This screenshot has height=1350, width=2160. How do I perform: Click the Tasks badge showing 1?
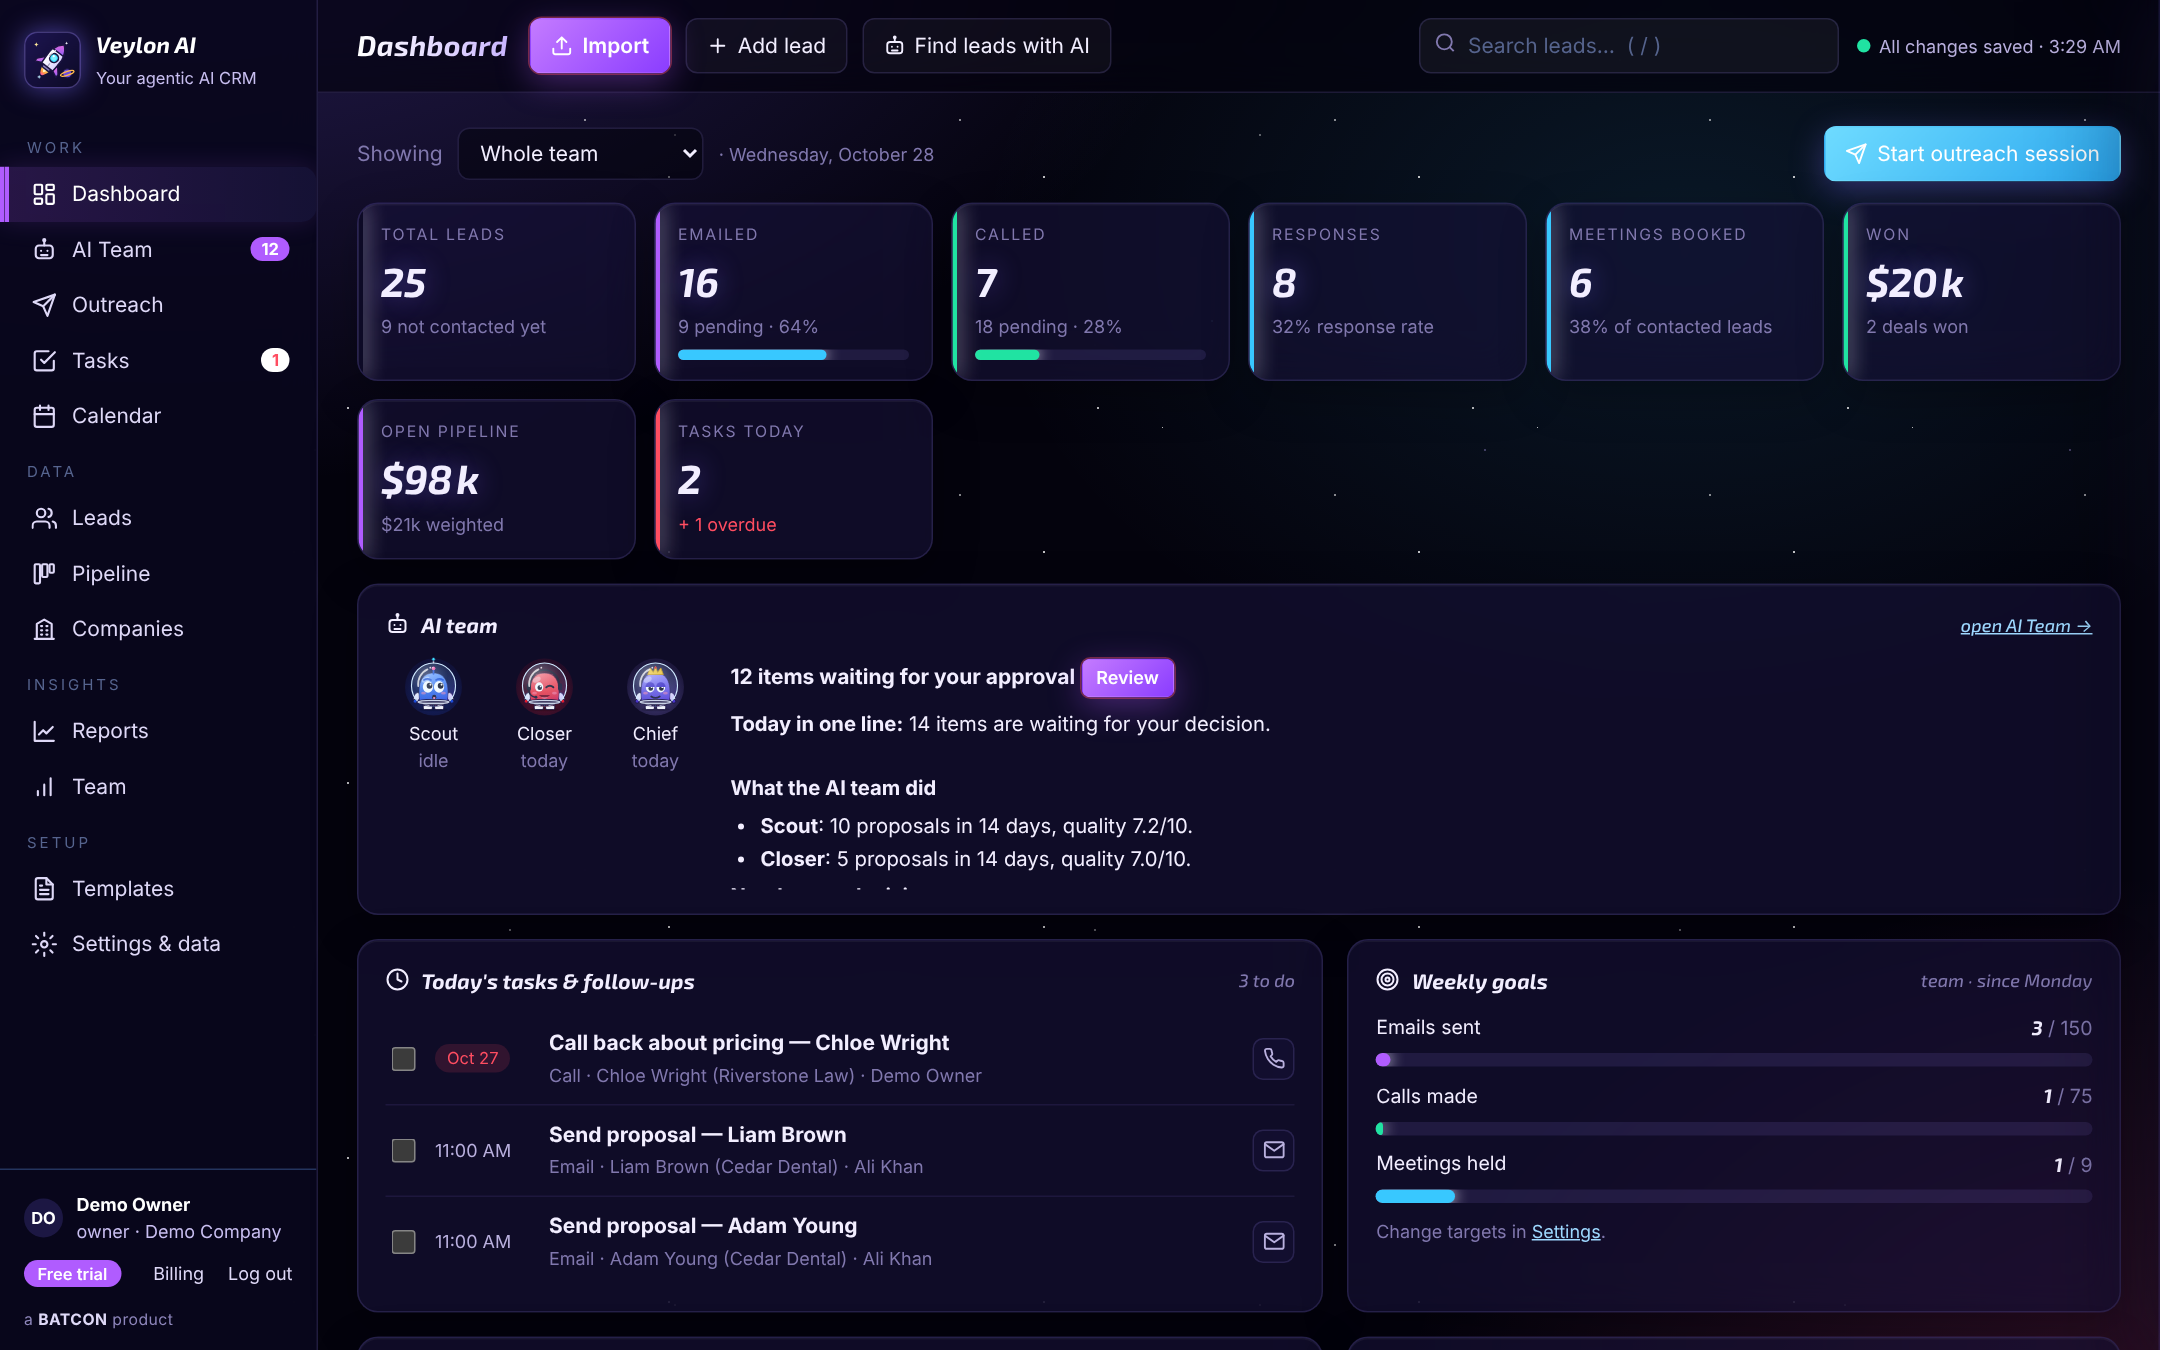pos(275,360)
